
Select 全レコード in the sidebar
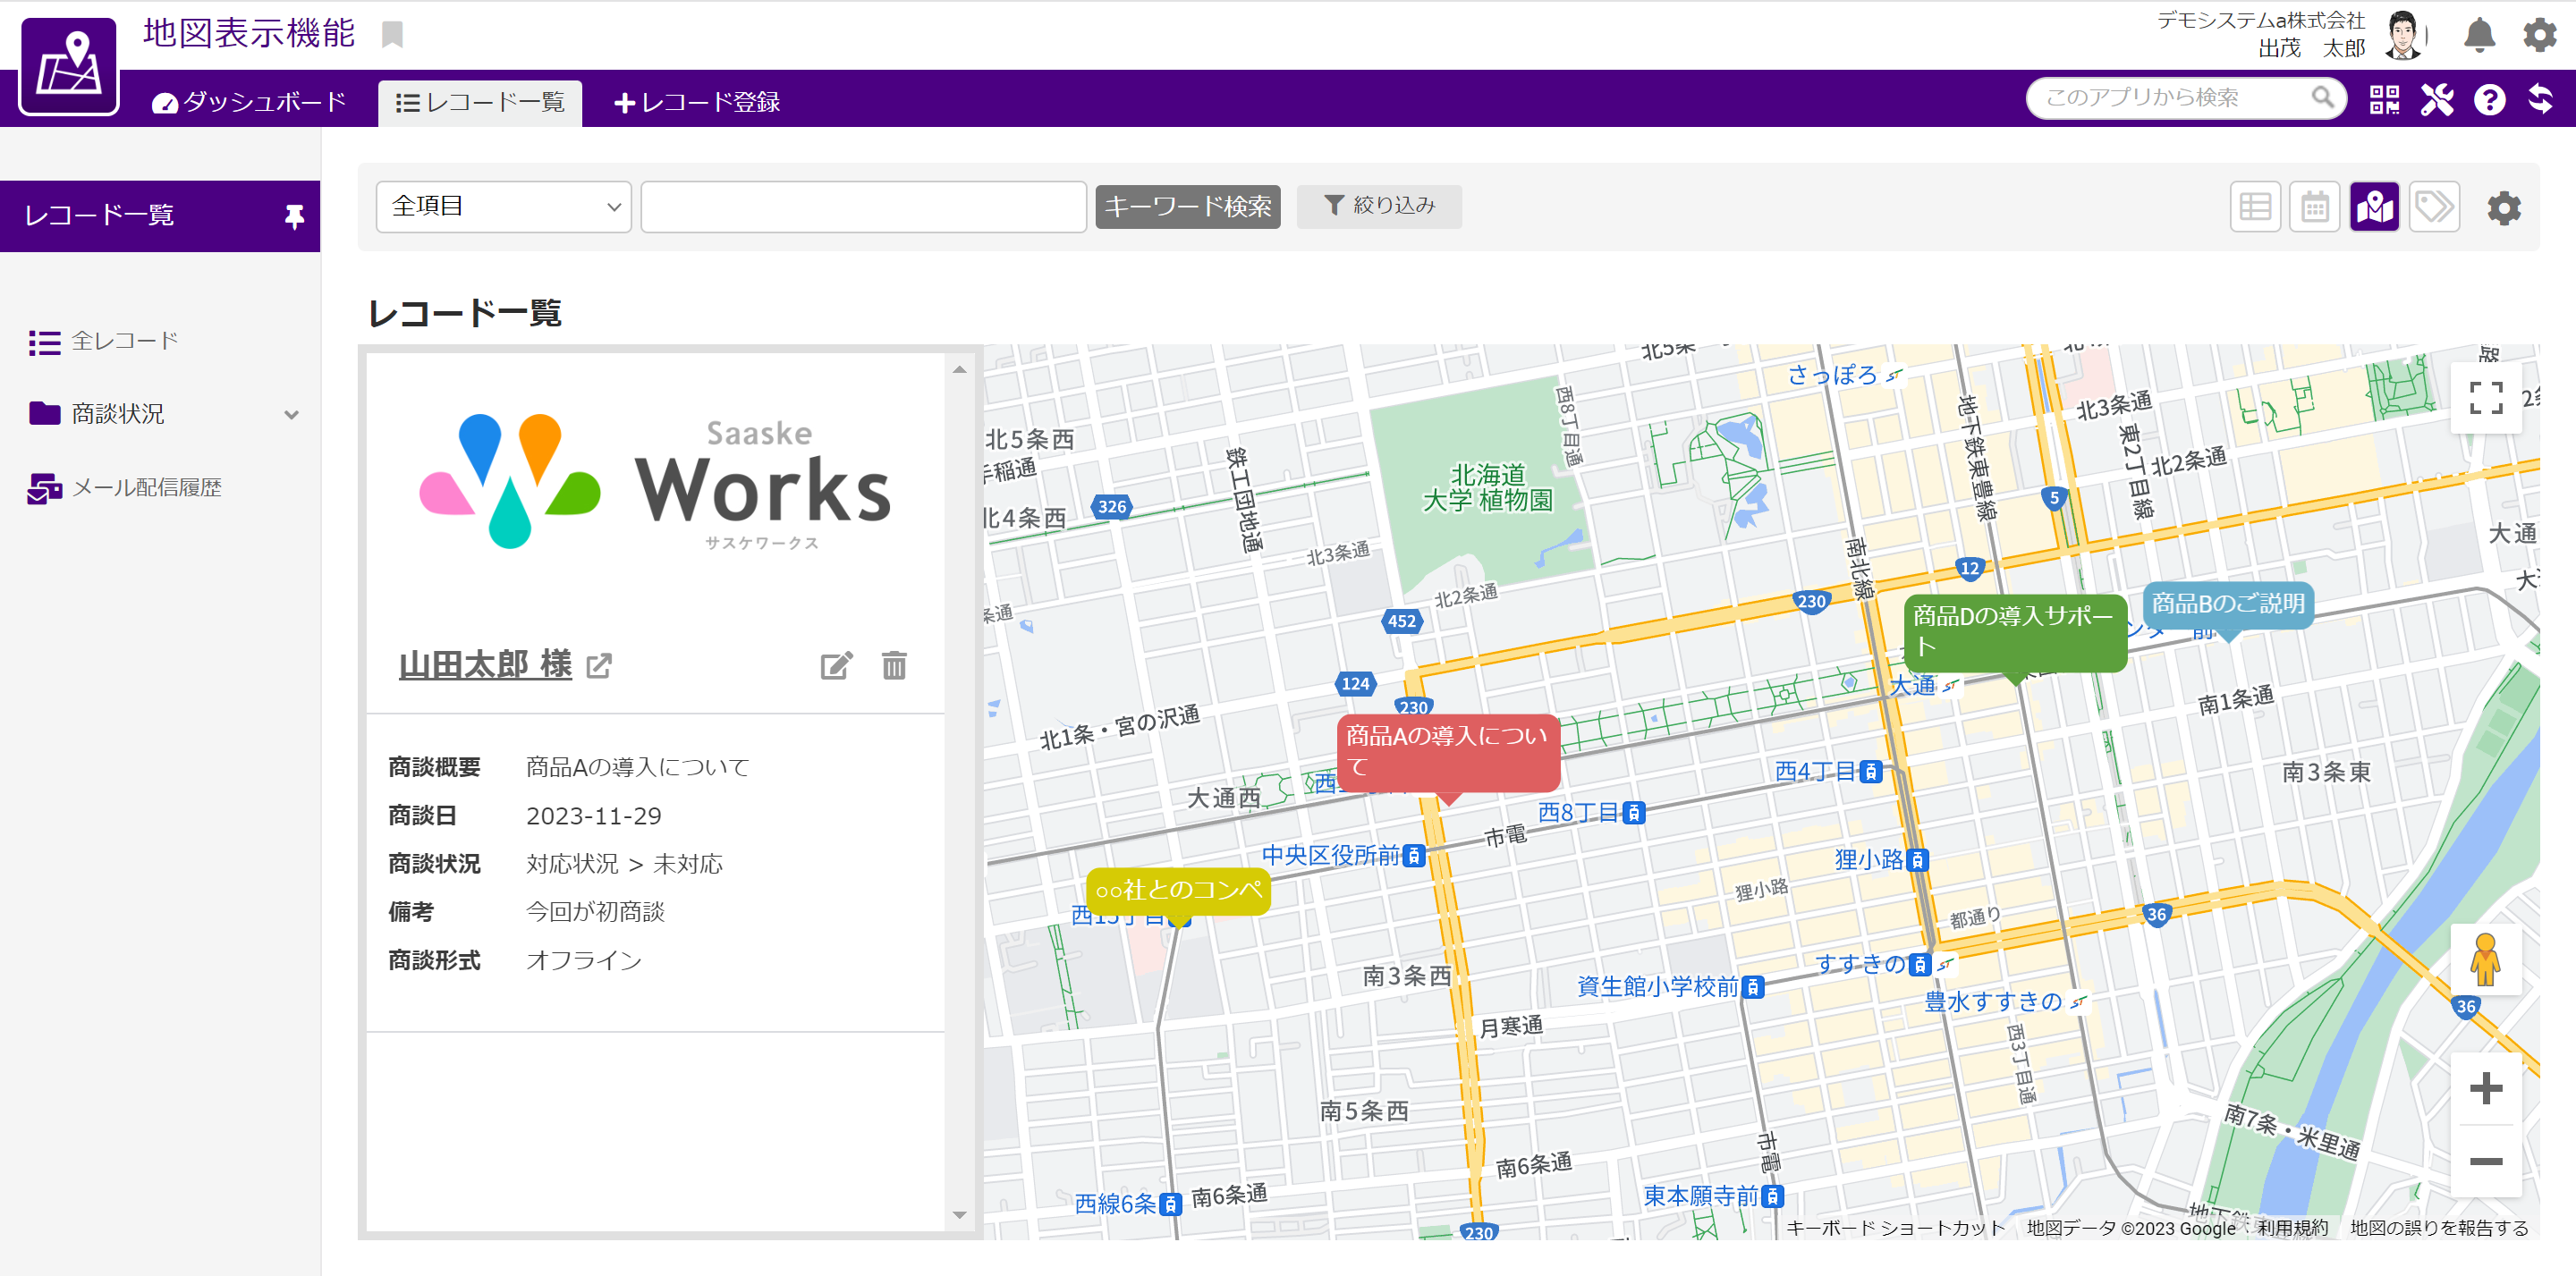coord(104,342)
